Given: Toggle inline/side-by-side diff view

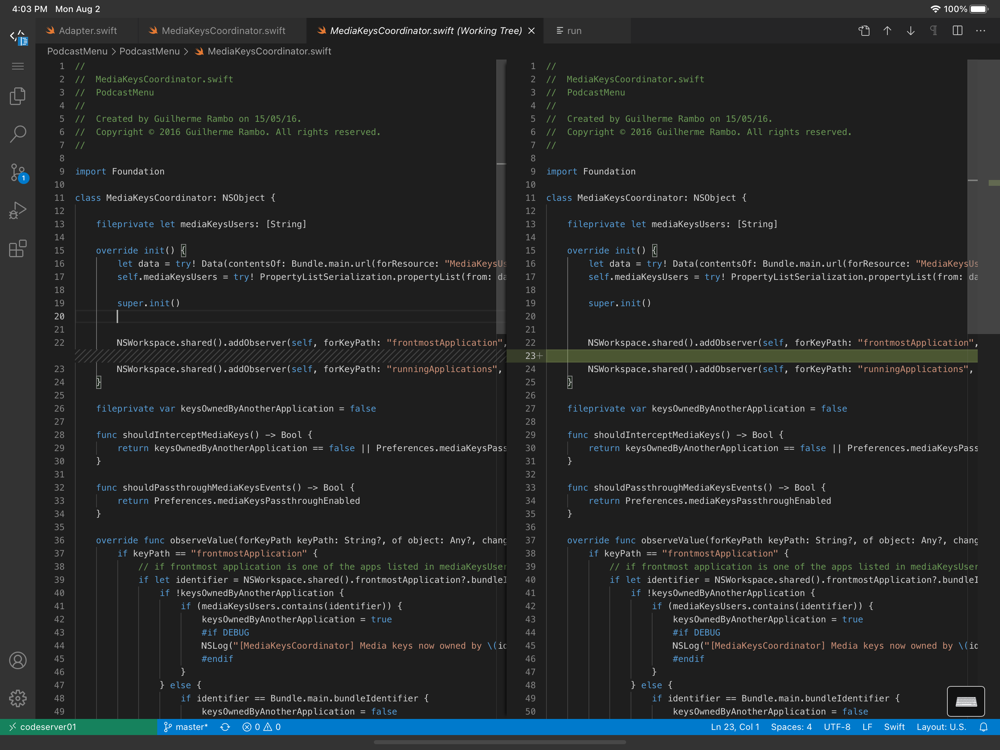Looking at the screenshot, I should [957, 31].
